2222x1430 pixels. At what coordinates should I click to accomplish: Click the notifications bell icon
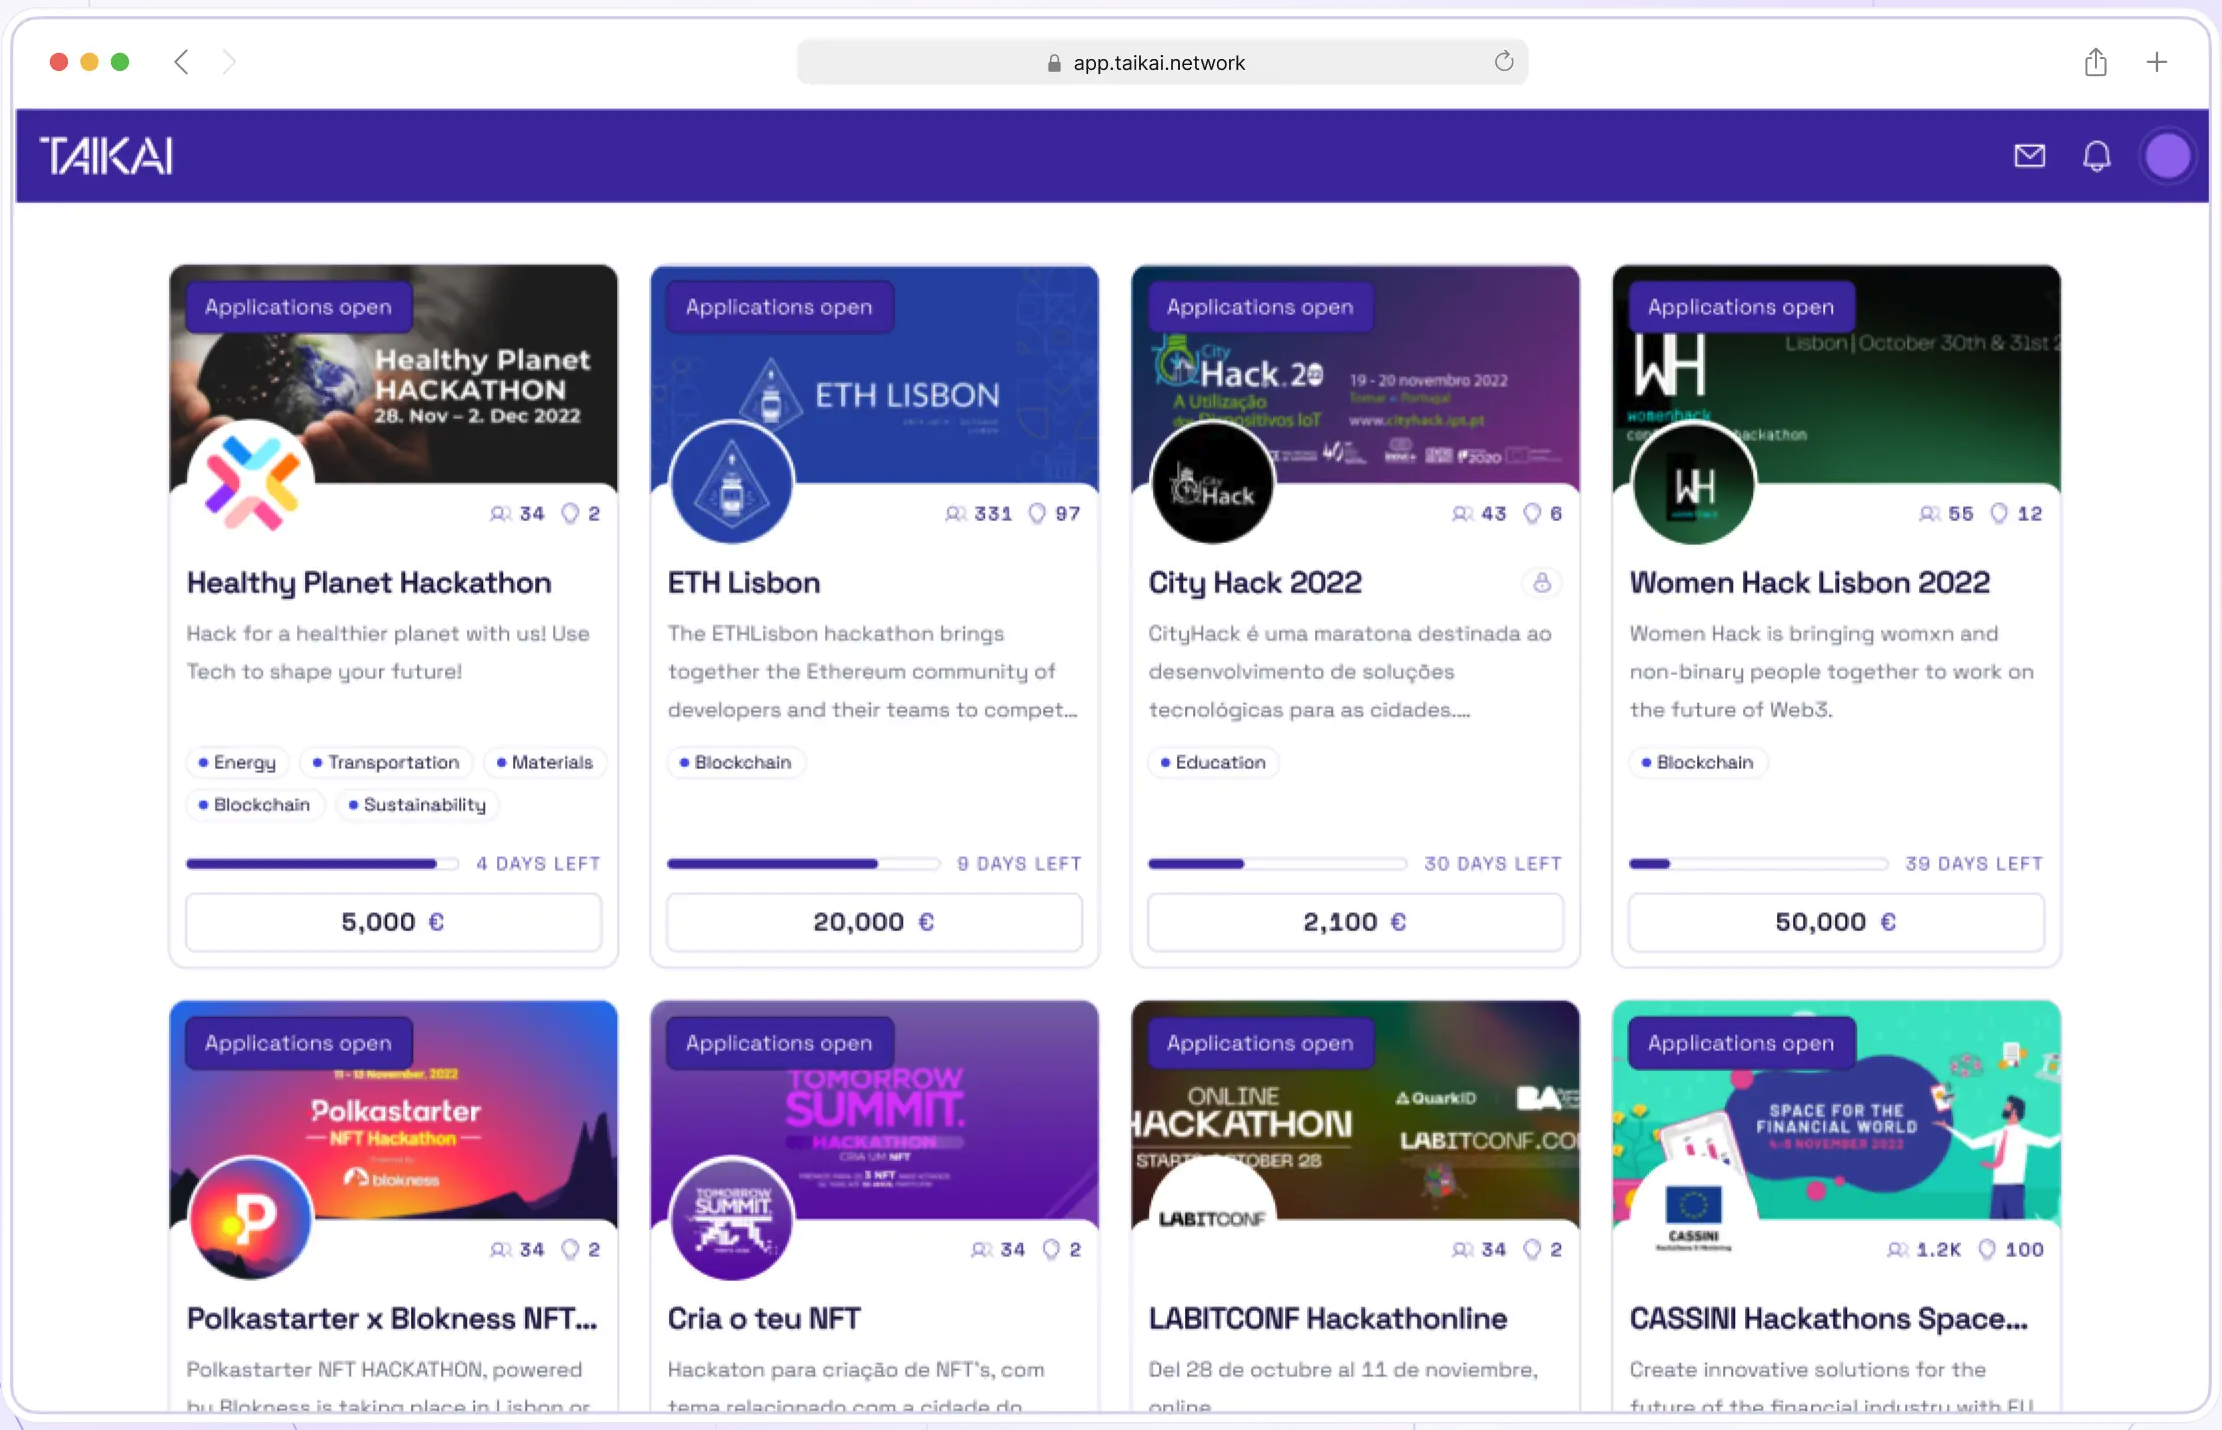(x=2096, y=156)
